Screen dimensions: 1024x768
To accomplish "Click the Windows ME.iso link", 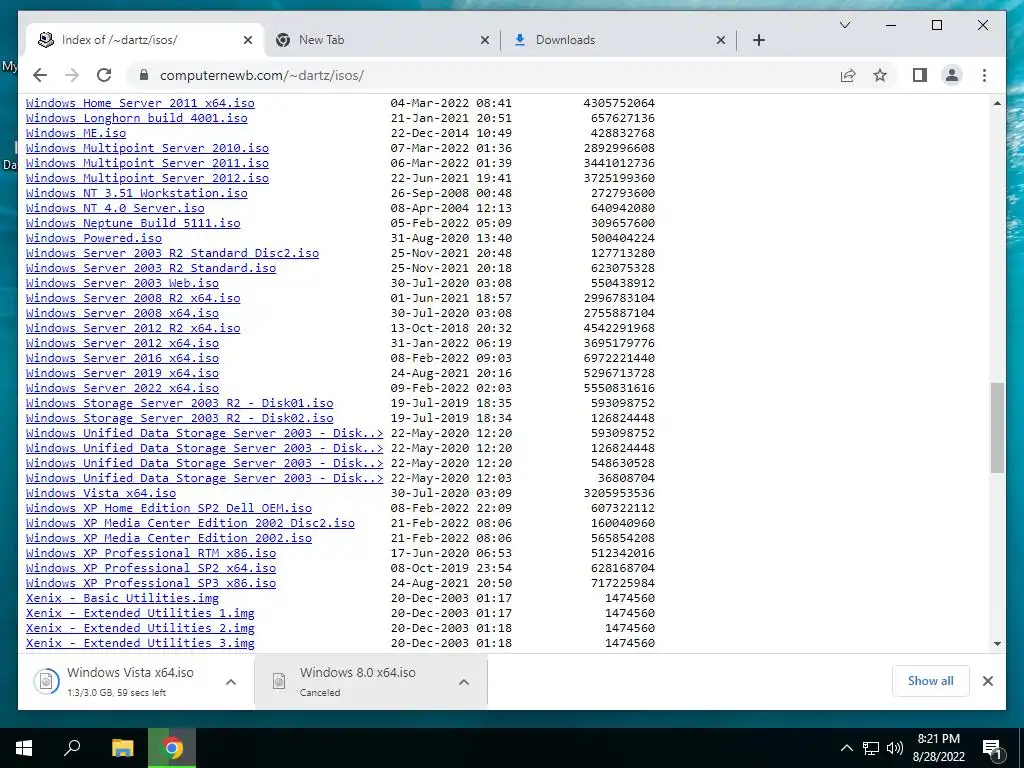I will (76, 133).
